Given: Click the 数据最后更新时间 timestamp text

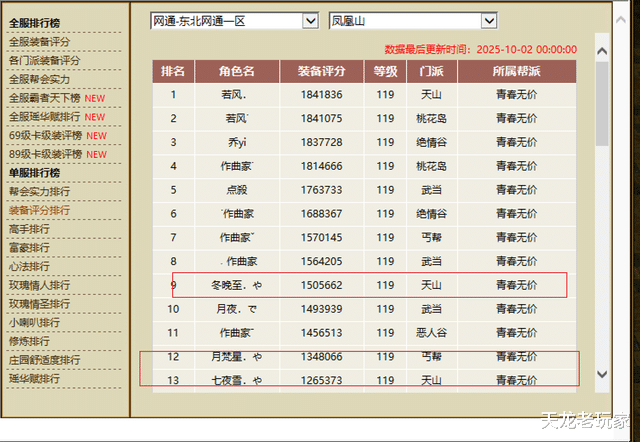Looking at the screenshot, I should coord(481,49).
